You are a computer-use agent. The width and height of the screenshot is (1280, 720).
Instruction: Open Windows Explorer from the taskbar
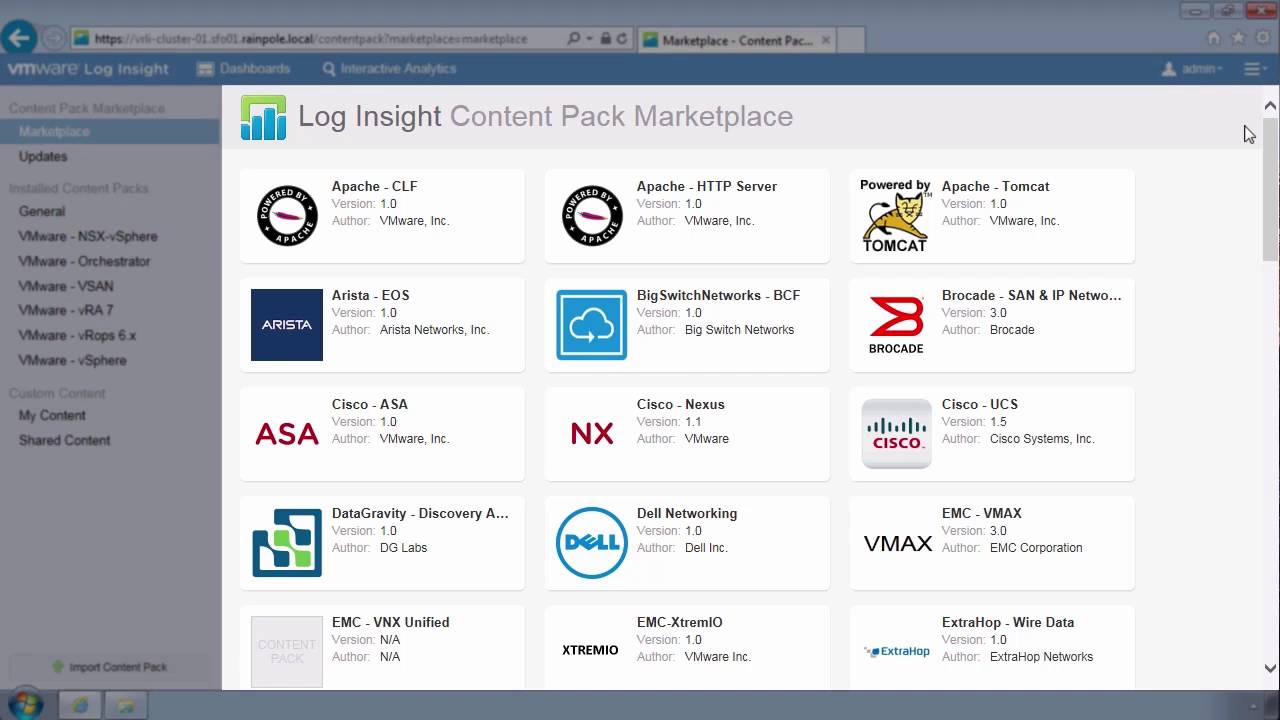pyautogui.click(x=126, y=705)
